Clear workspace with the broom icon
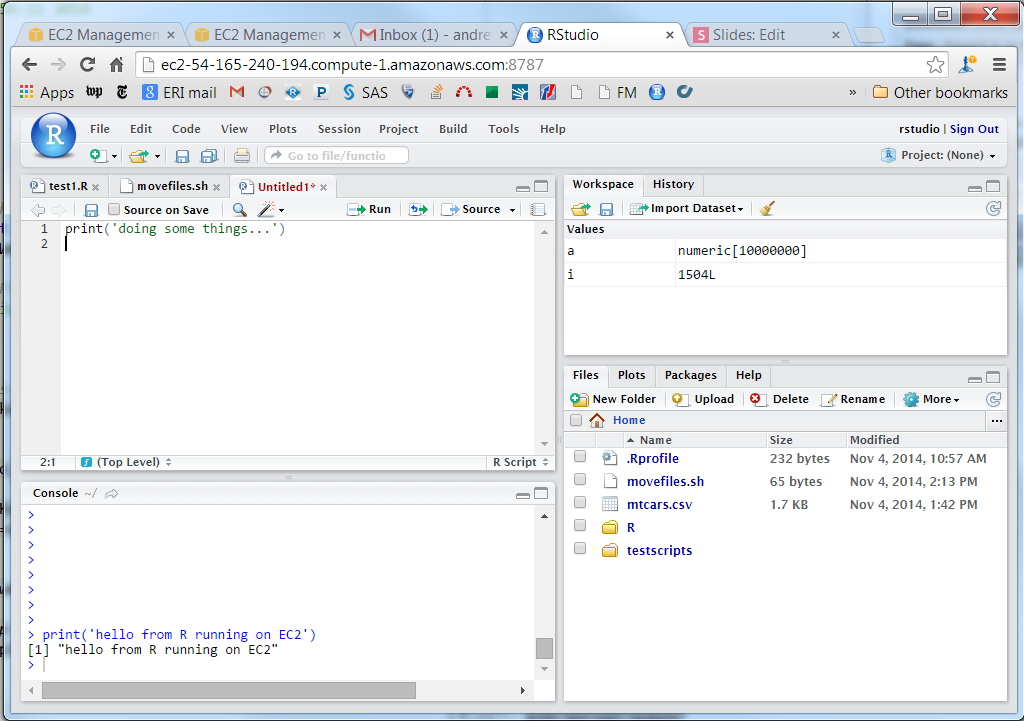 (x=767, y=208)
